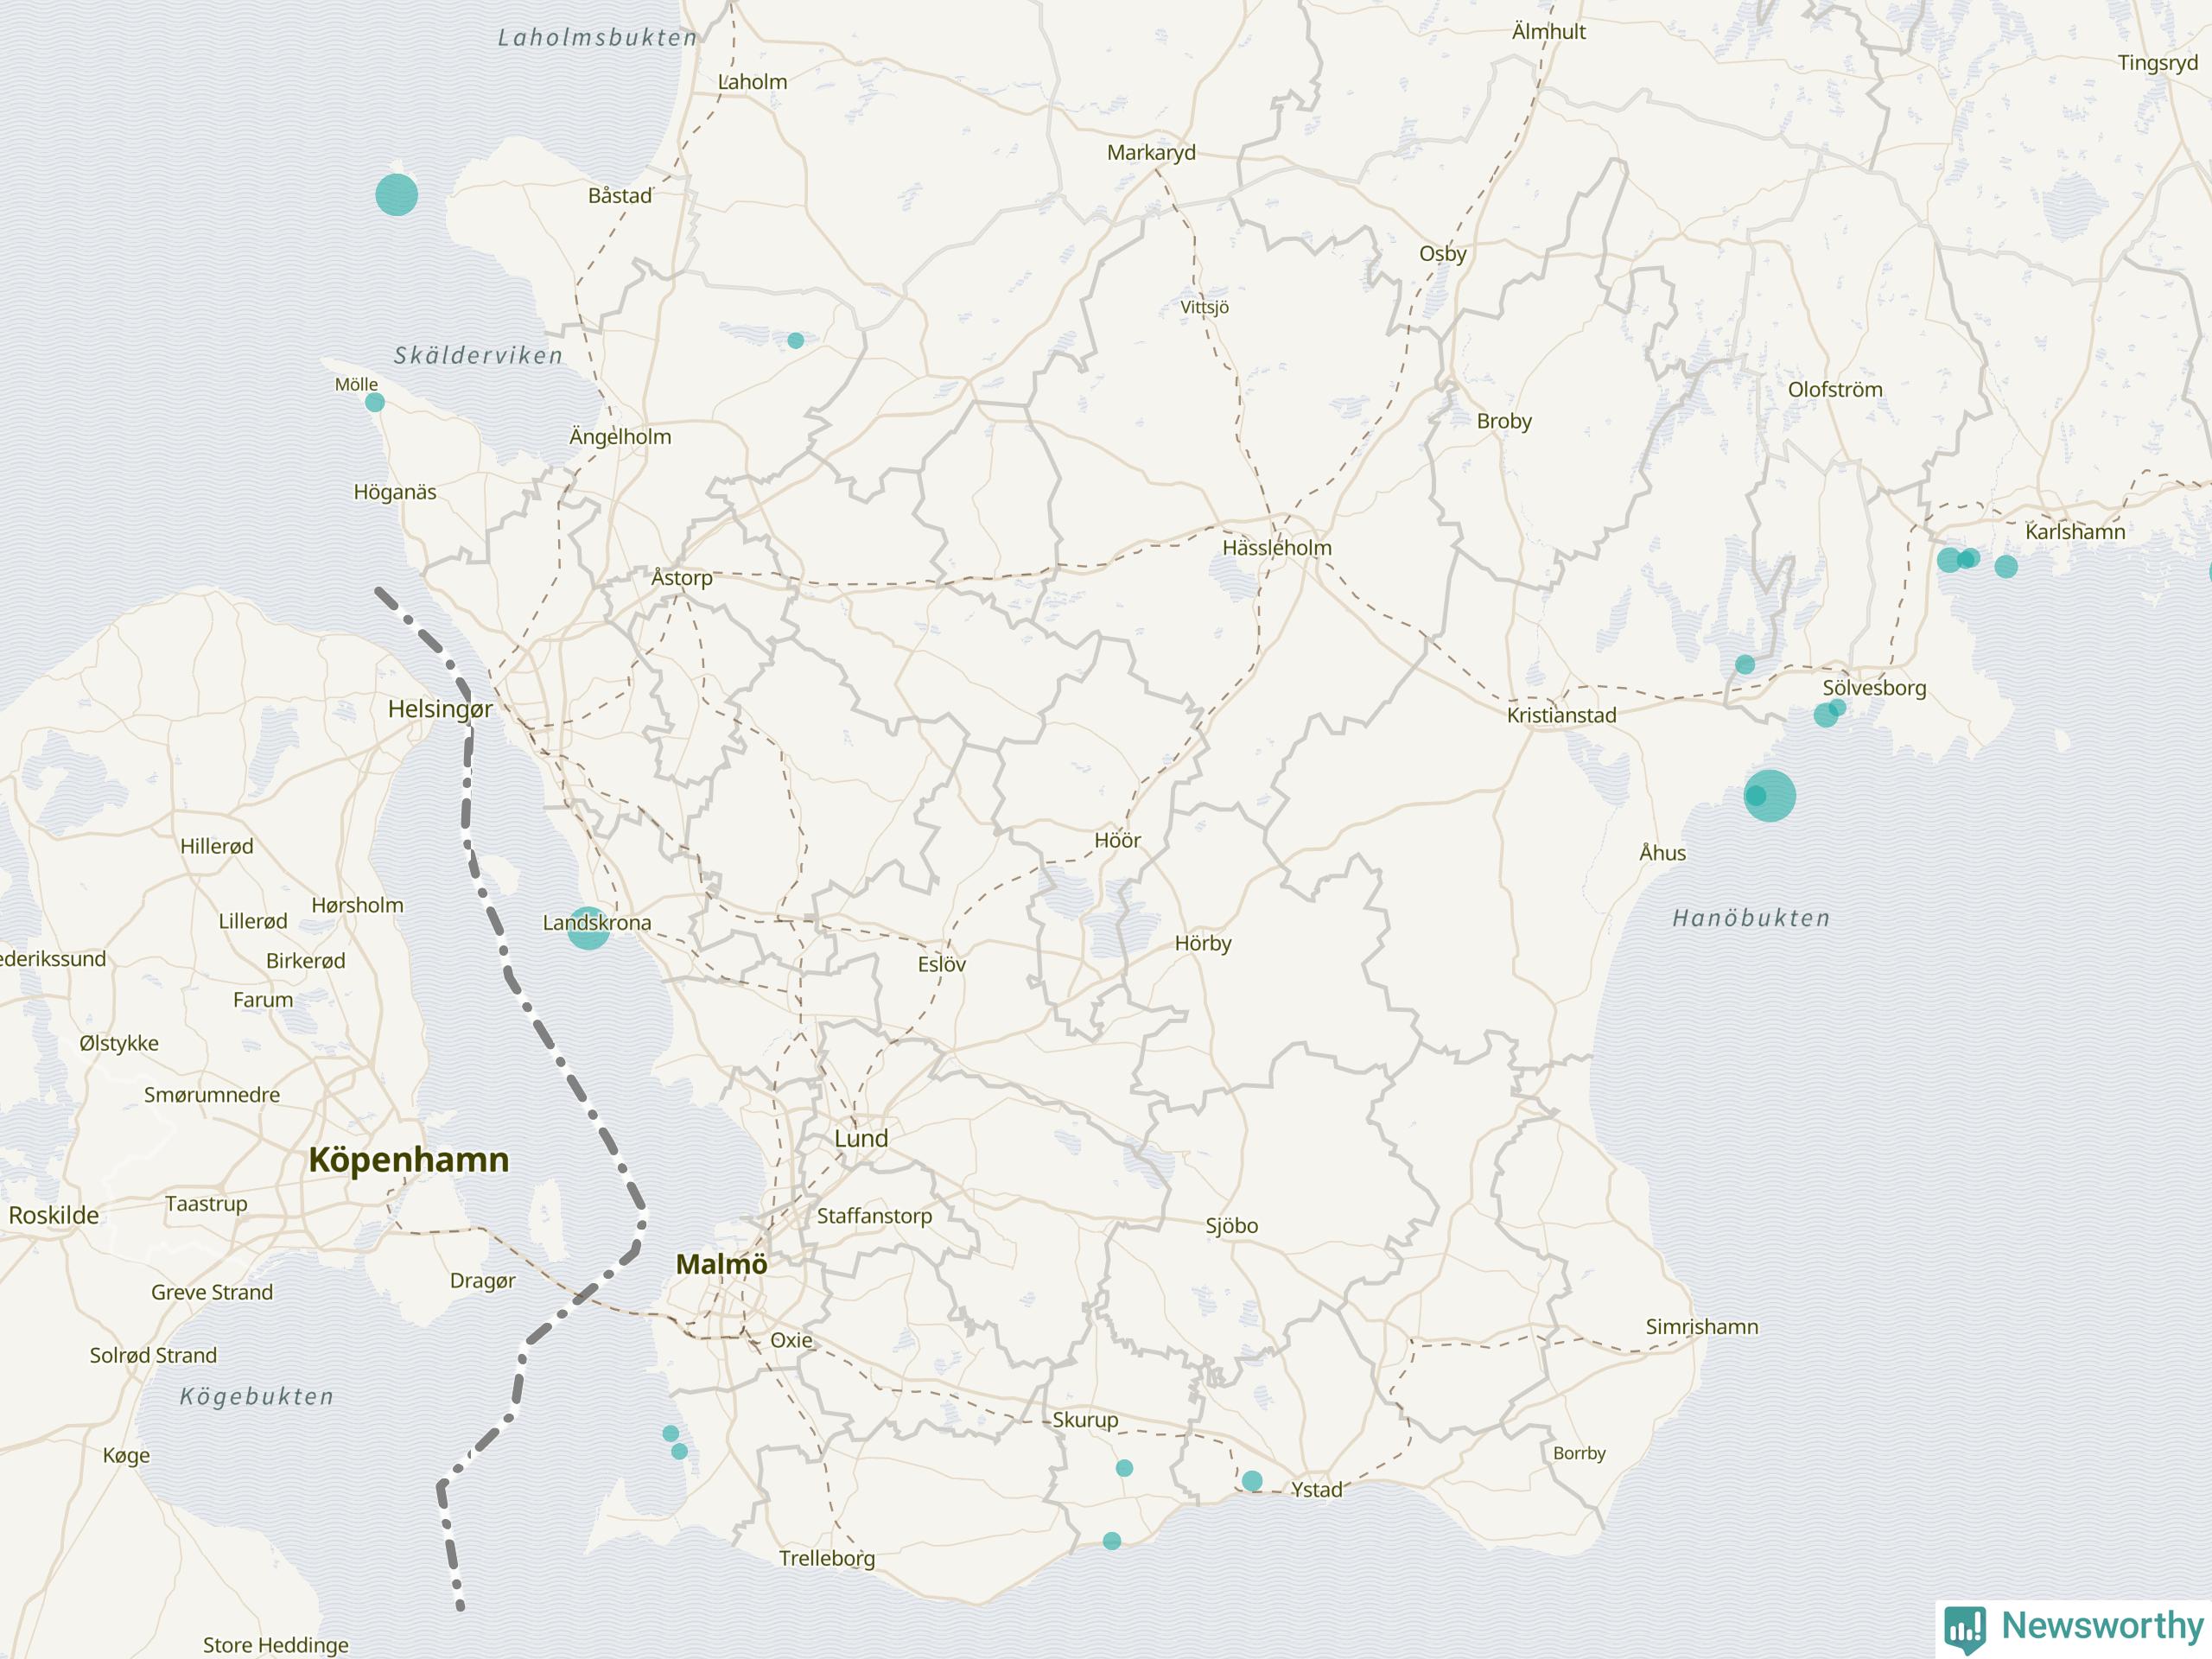This screenshot has height=1659, width=2212.
Task: Select the Ølstykke label
Action: click(x=119, y=1043)
